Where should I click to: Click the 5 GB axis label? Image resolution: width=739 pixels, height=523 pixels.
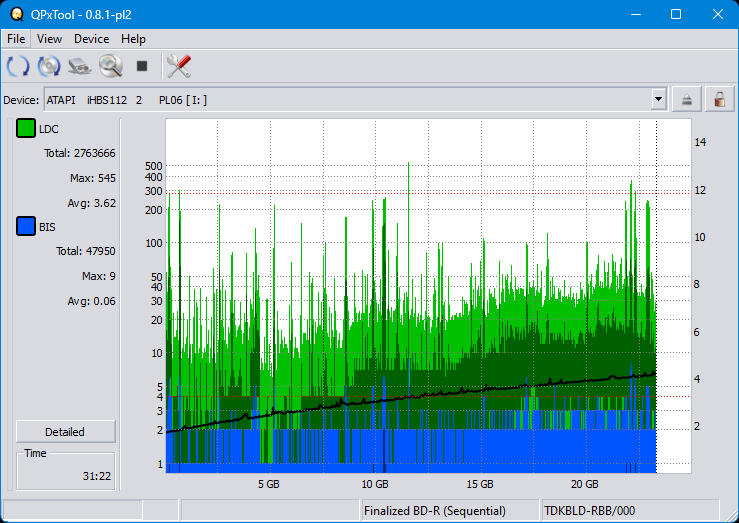tap(269, 484)
